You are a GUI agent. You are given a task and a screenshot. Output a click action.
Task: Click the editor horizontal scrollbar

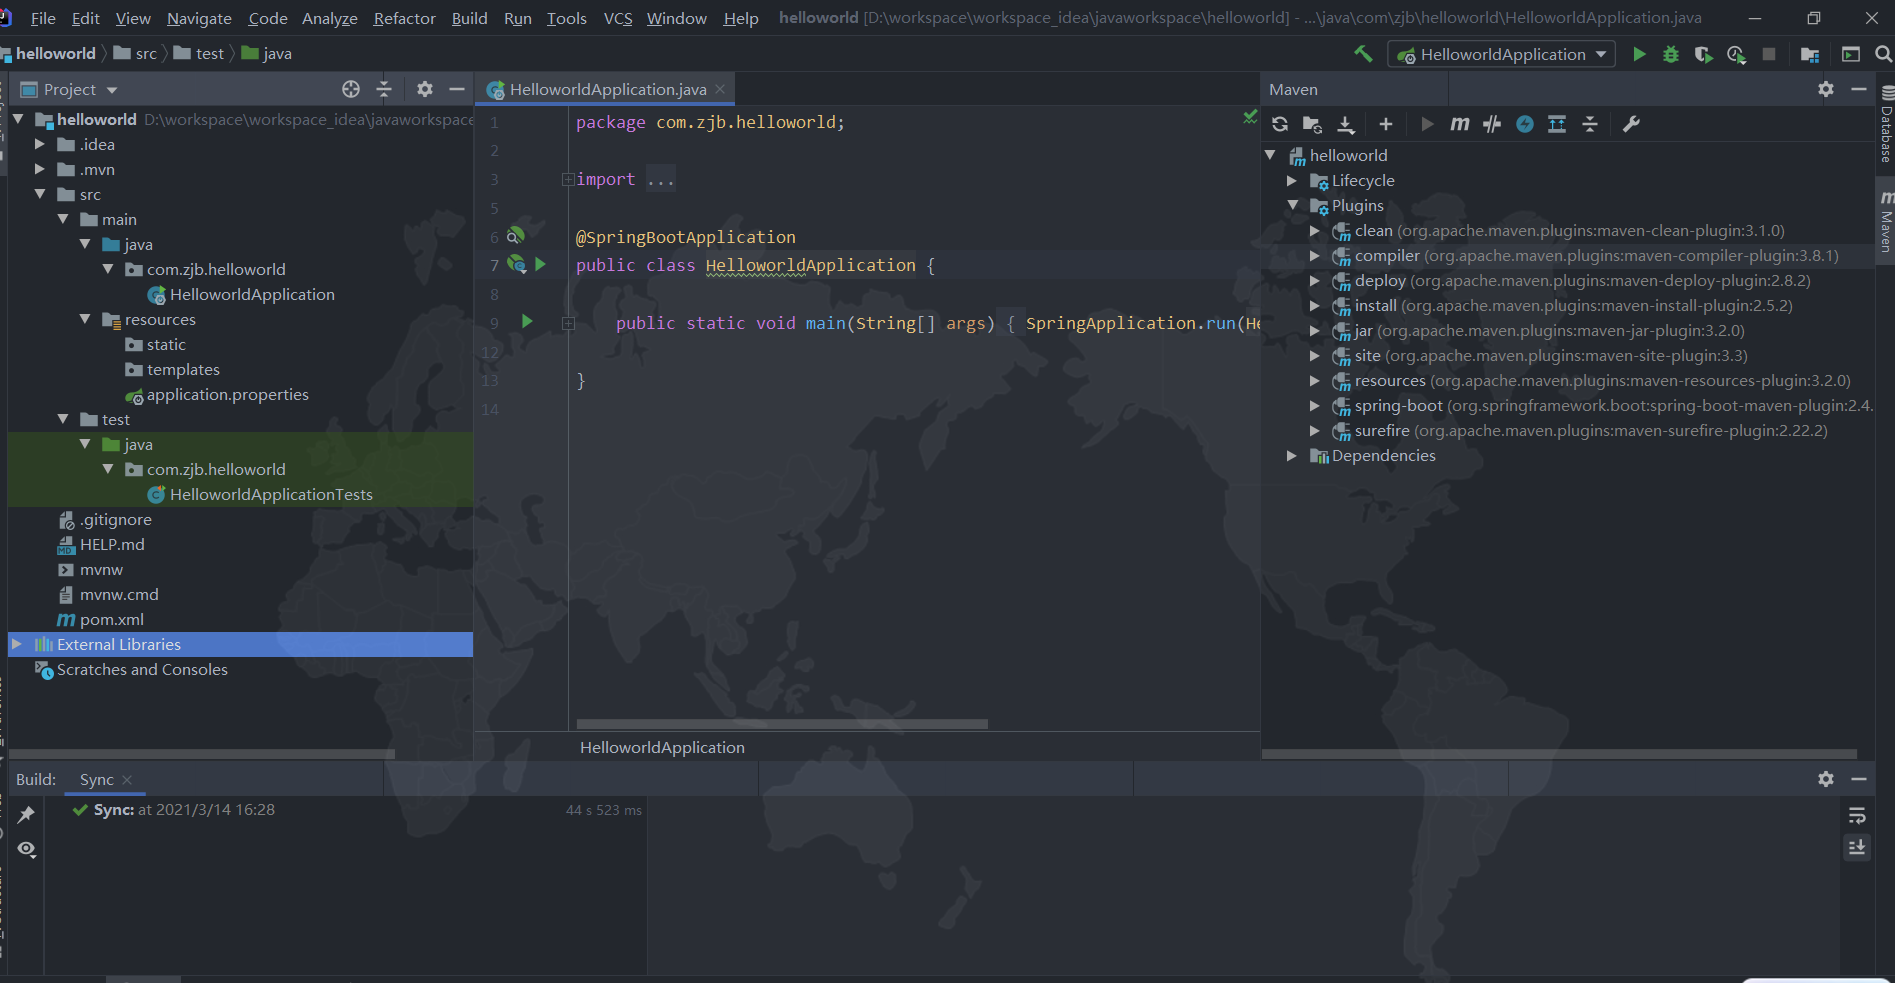click(782, 724)
